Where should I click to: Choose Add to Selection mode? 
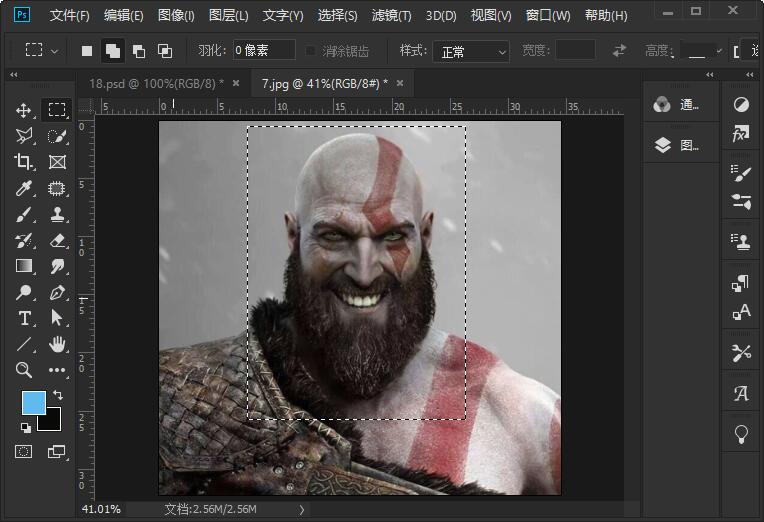click(x=113, y=51)
